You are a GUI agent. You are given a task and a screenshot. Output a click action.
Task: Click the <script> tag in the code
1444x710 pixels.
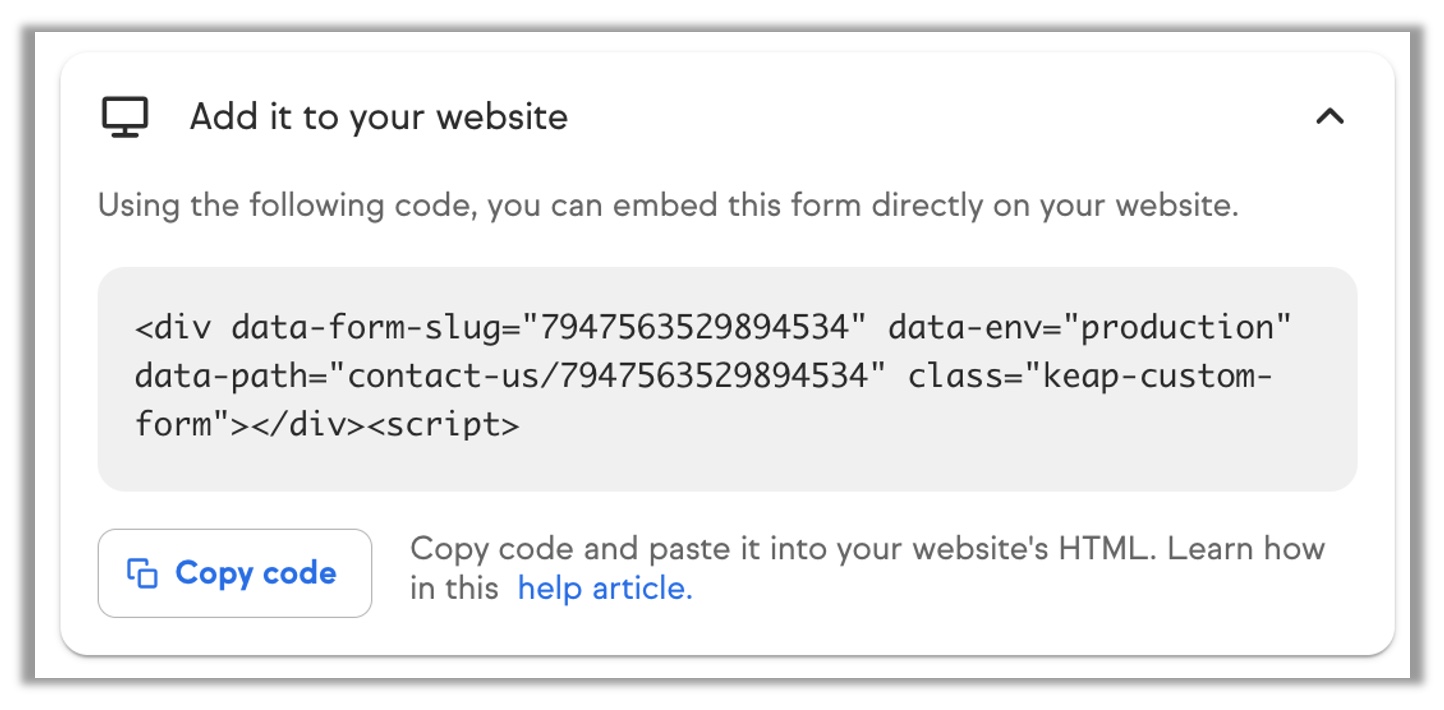443,424
